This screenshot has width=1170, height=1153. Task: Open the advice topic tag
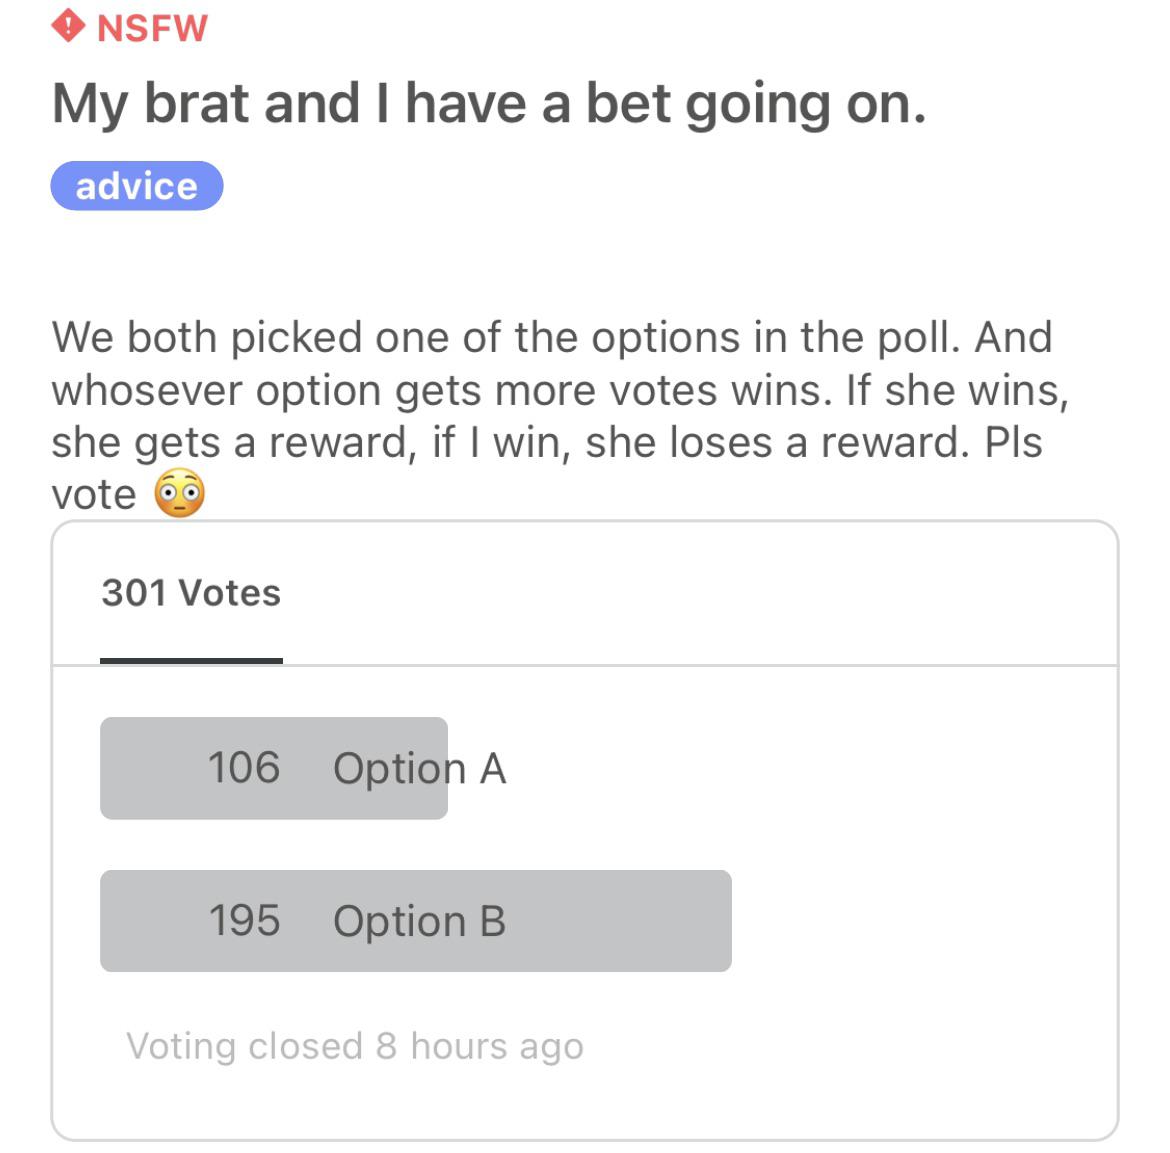point(137,186)
